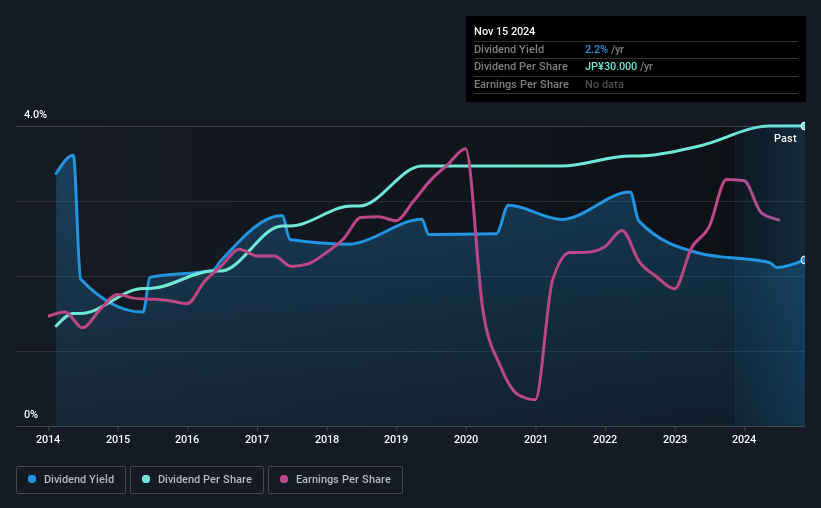
Task: Select the 2014 x-axis label
Action: [x=48, y=439]
